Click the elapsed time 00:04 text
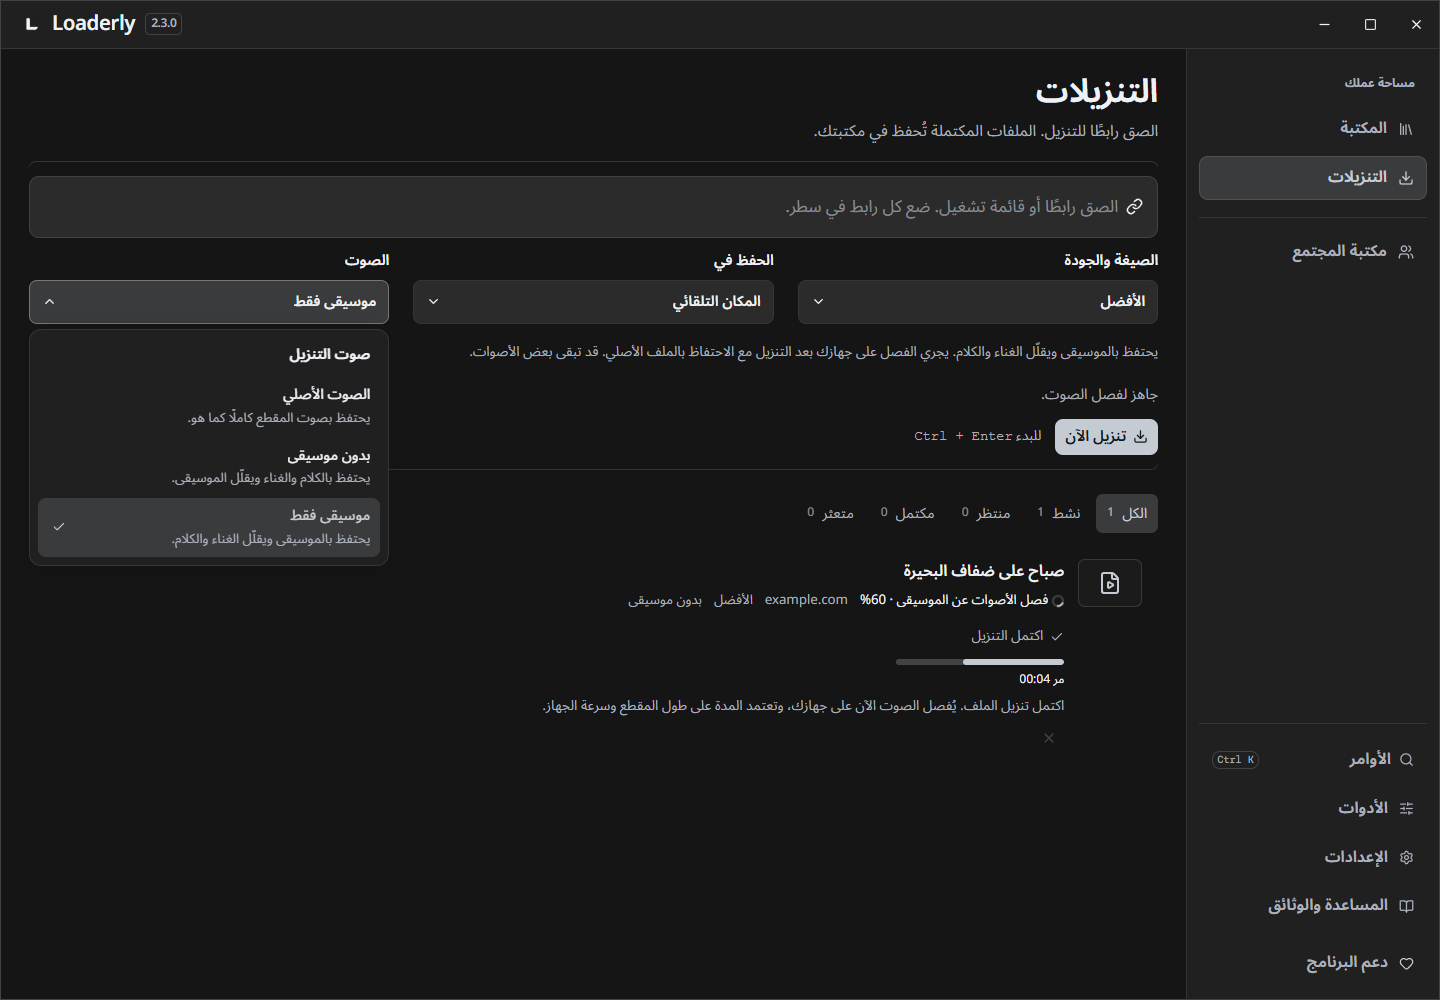The width and height of the screenshot is (1440, 1000). pyautogui.click(x=1035, y=680)
